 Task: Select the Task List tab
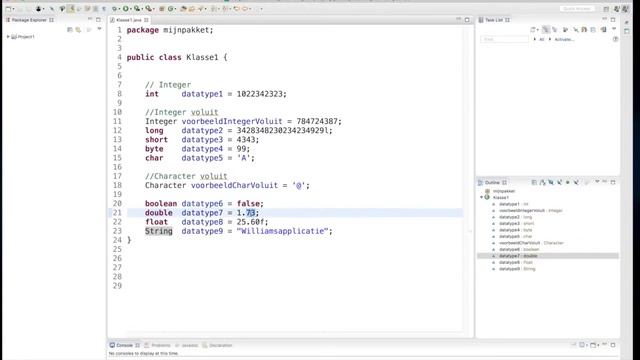coord(494,20)
